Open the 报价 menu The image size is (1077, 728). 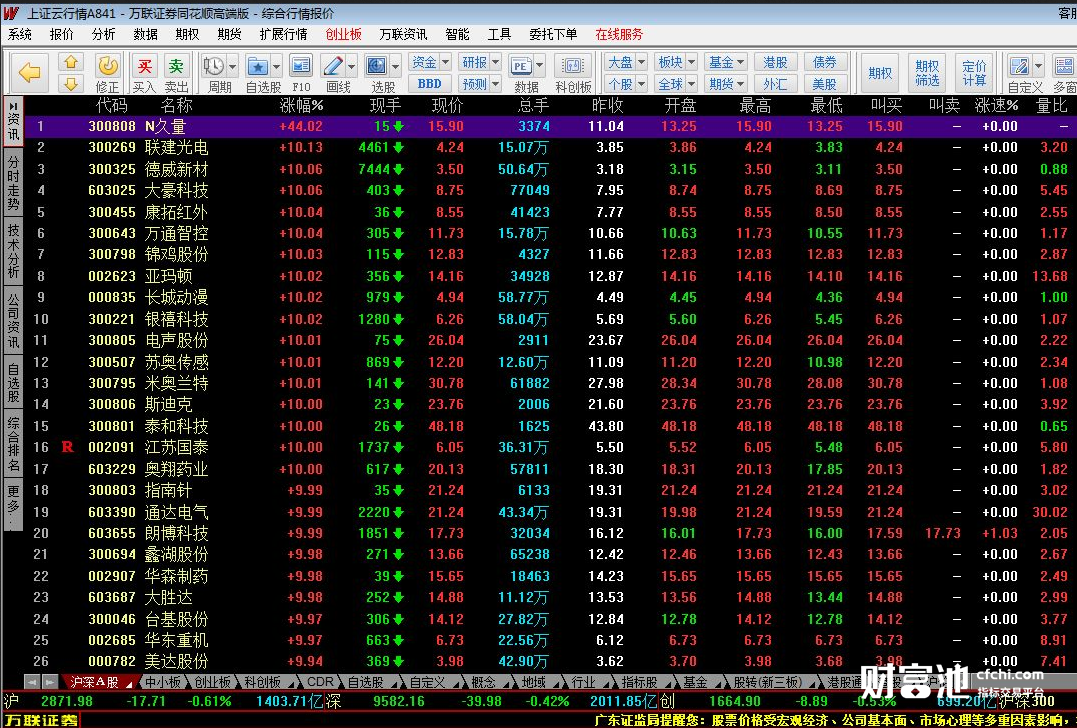pyautogui.click(x=62, y=34)
